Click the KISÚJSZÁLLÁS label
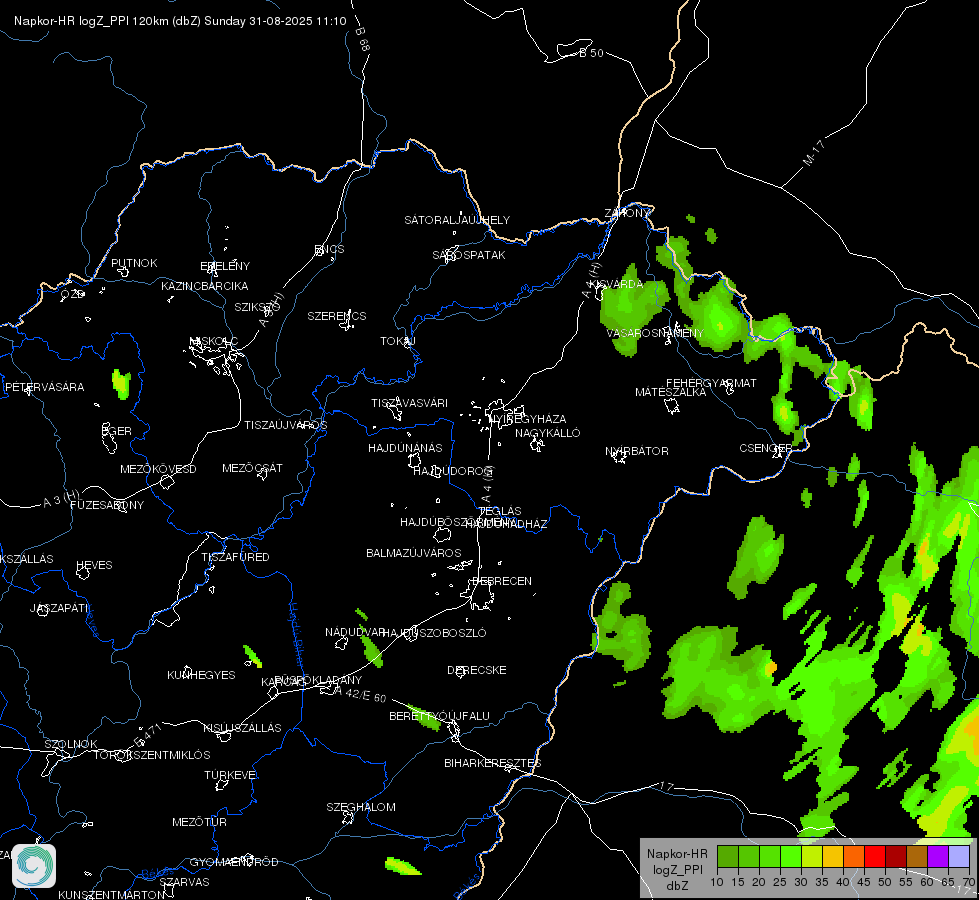This screenshot has height=900, width=979. tap(242, 728)
